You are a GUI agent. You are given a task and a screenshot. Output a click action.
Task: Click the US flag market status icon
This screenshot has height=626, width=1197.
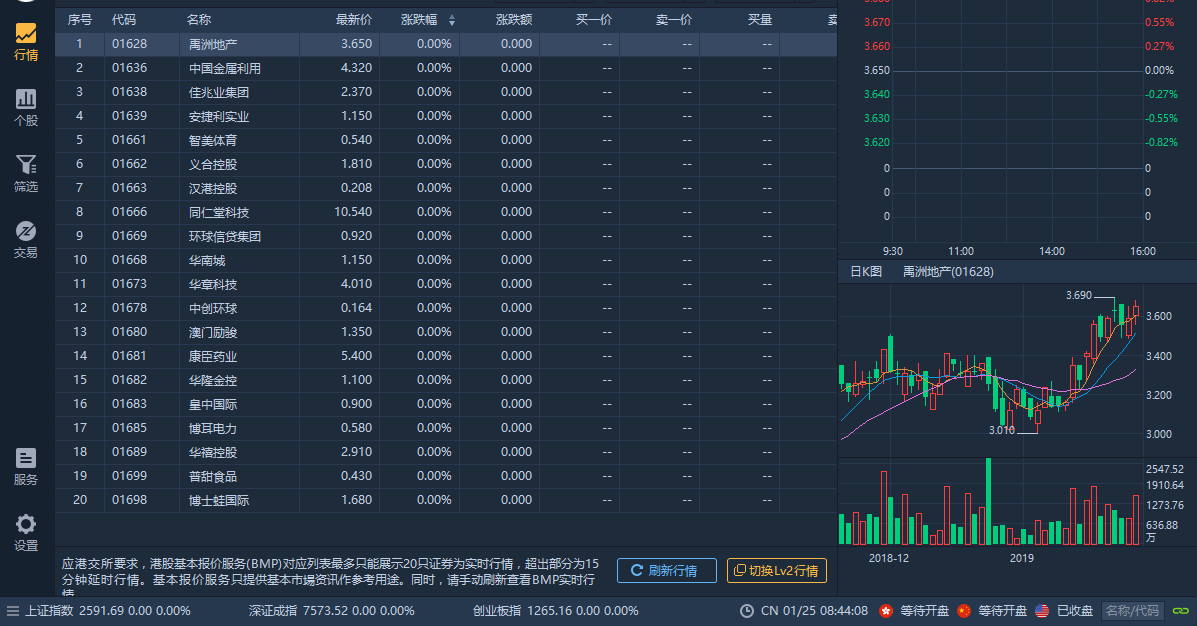[x=1042, y=611]
